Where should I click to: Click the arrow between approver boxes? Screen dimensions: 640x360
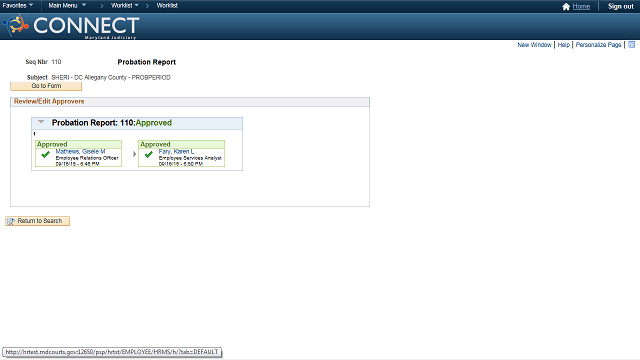click(x=134, y=154)
